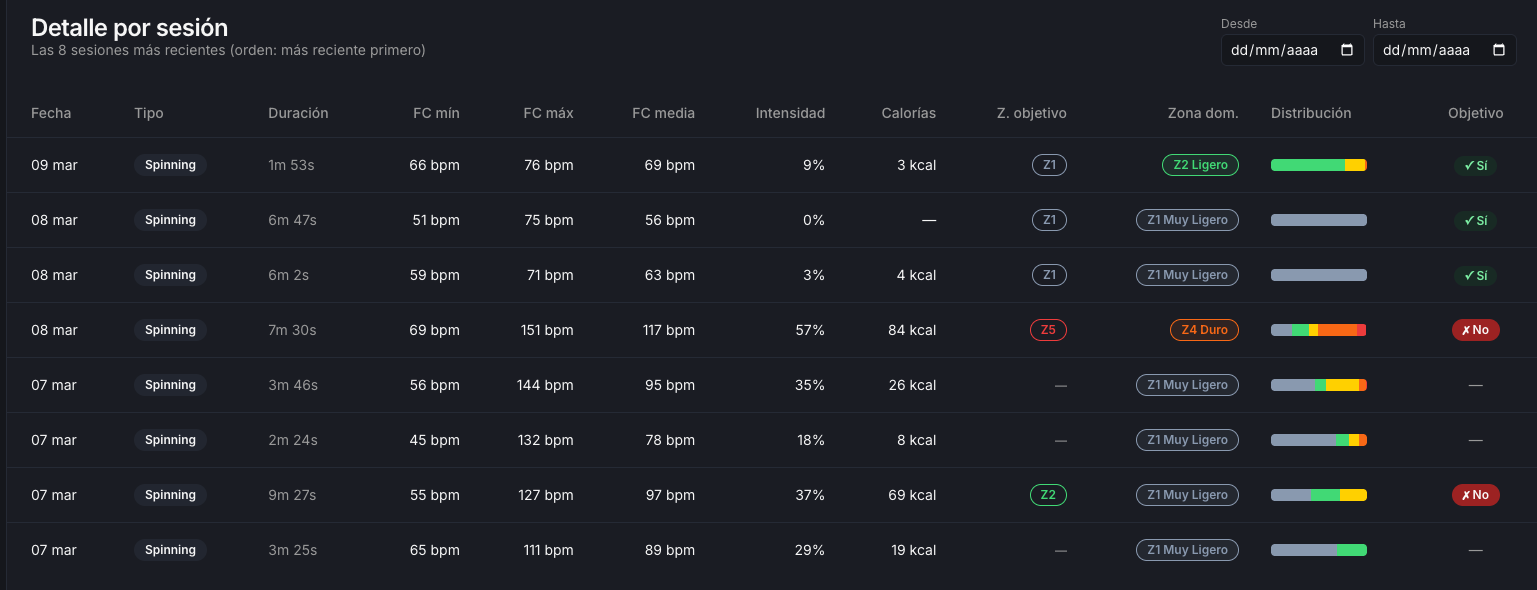The width and height of the screenshot is (1537, 590).
Task: Click the green distribution bar on the last row
Action: (1318, 549)
